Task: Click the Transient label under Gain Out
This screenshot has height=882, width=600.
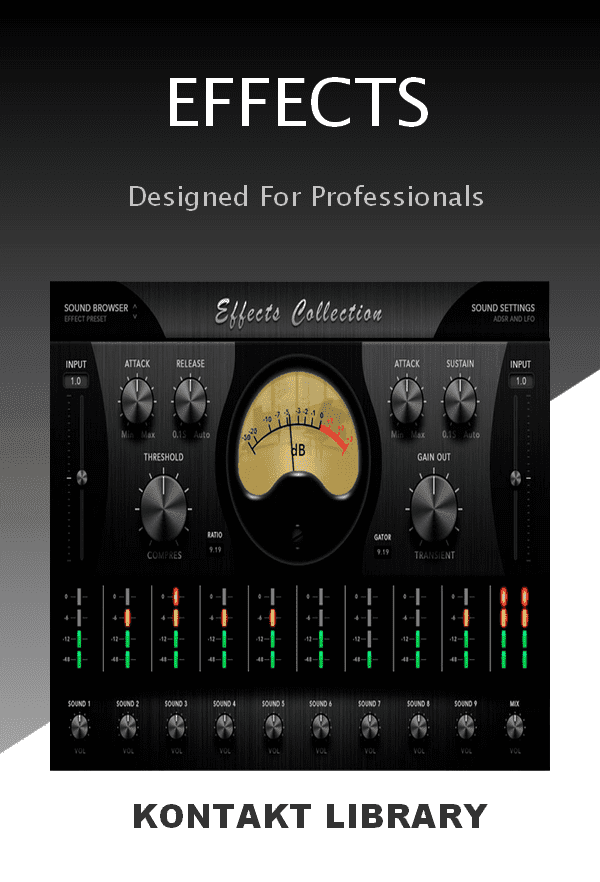Action: coord(434,555)
